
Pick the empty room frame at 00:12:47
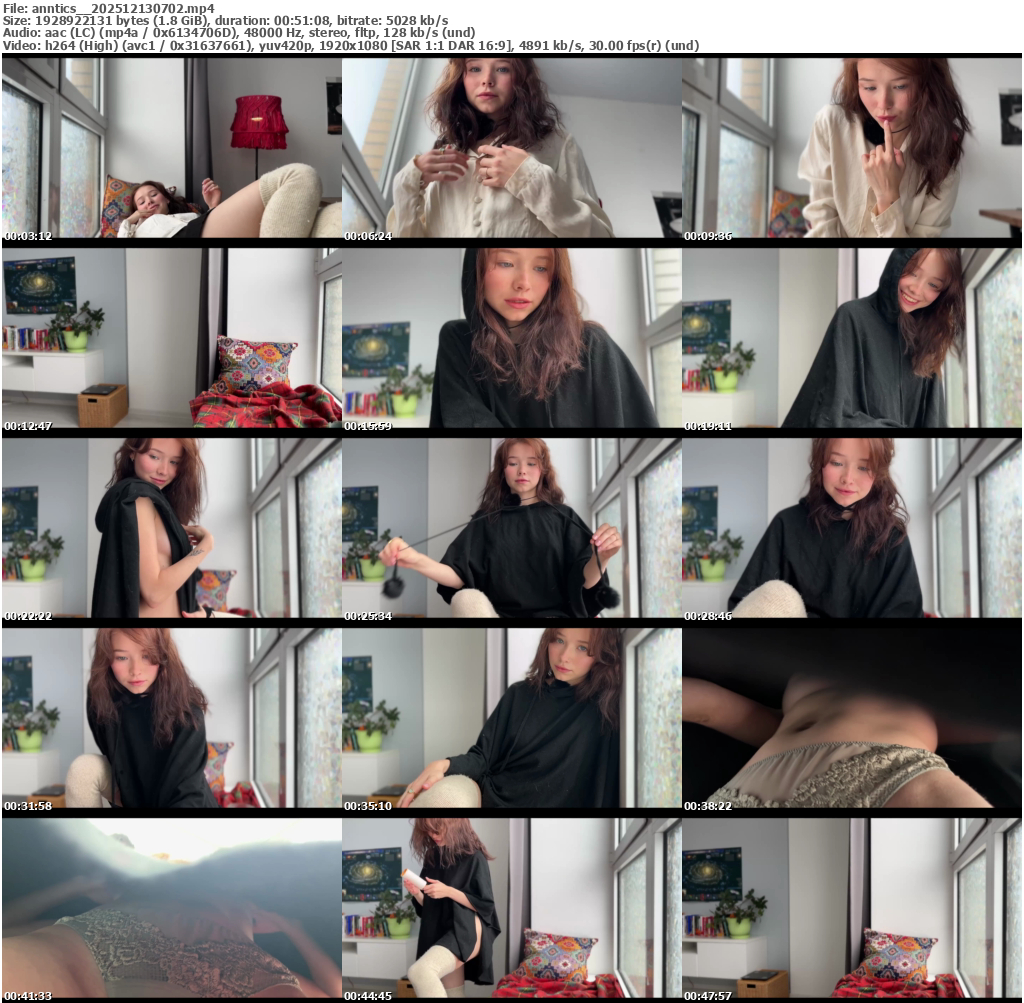[x=172, y=338]
